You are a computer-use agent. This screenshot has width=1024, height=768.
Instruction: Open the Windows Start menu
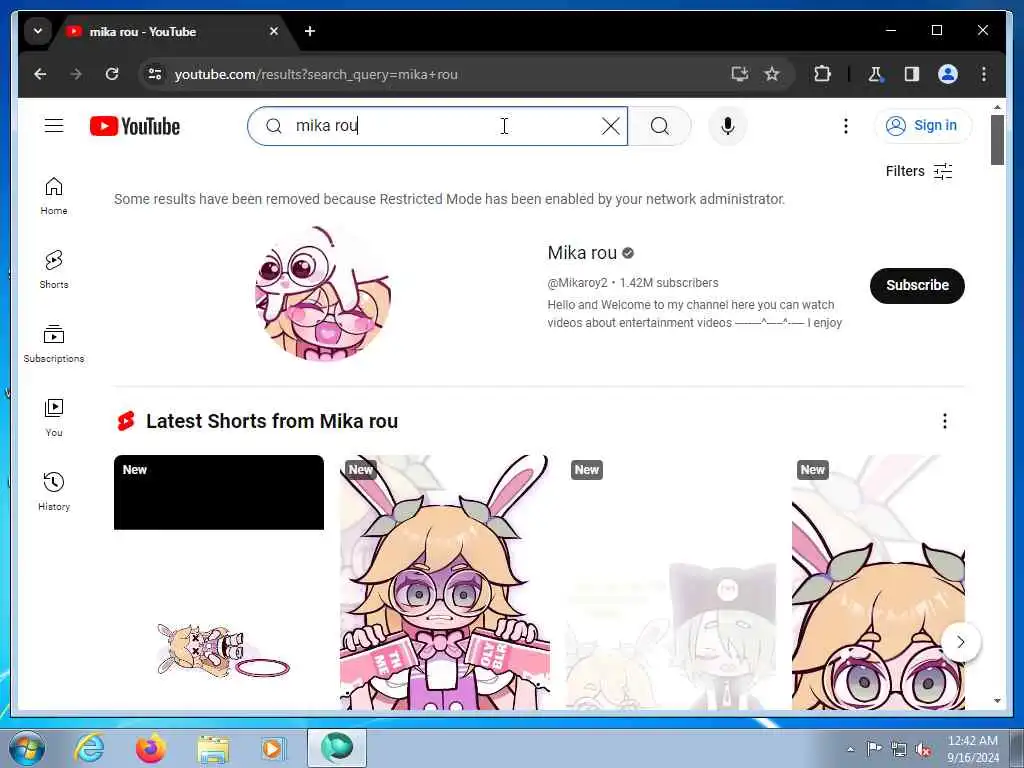(27, 748)
